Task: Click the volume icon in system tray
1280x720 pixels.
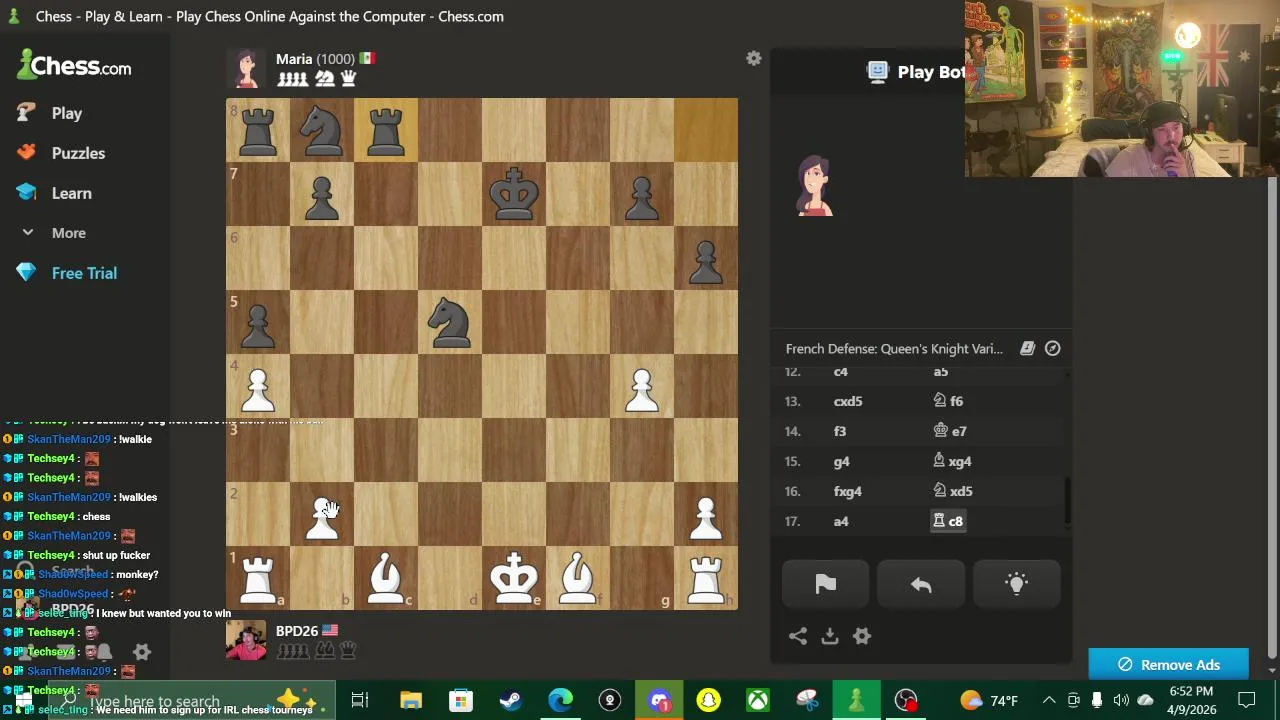Action: (x=1121, y=700)
